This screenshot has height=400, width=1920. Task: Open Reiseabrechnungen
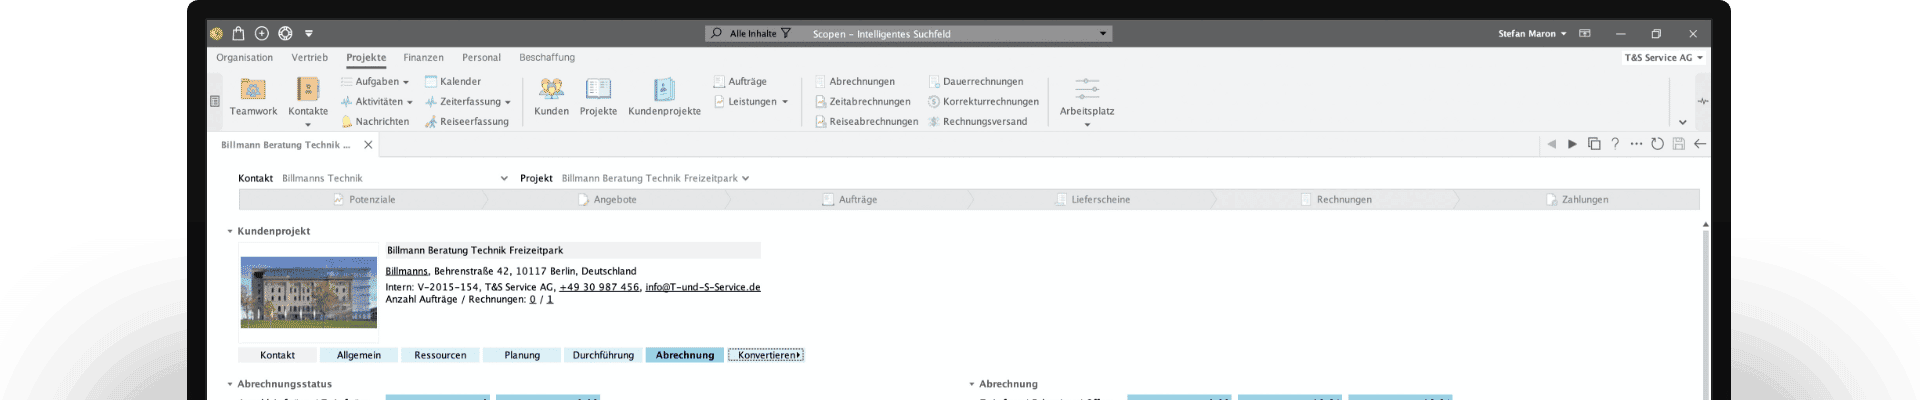tap(866, 121)
